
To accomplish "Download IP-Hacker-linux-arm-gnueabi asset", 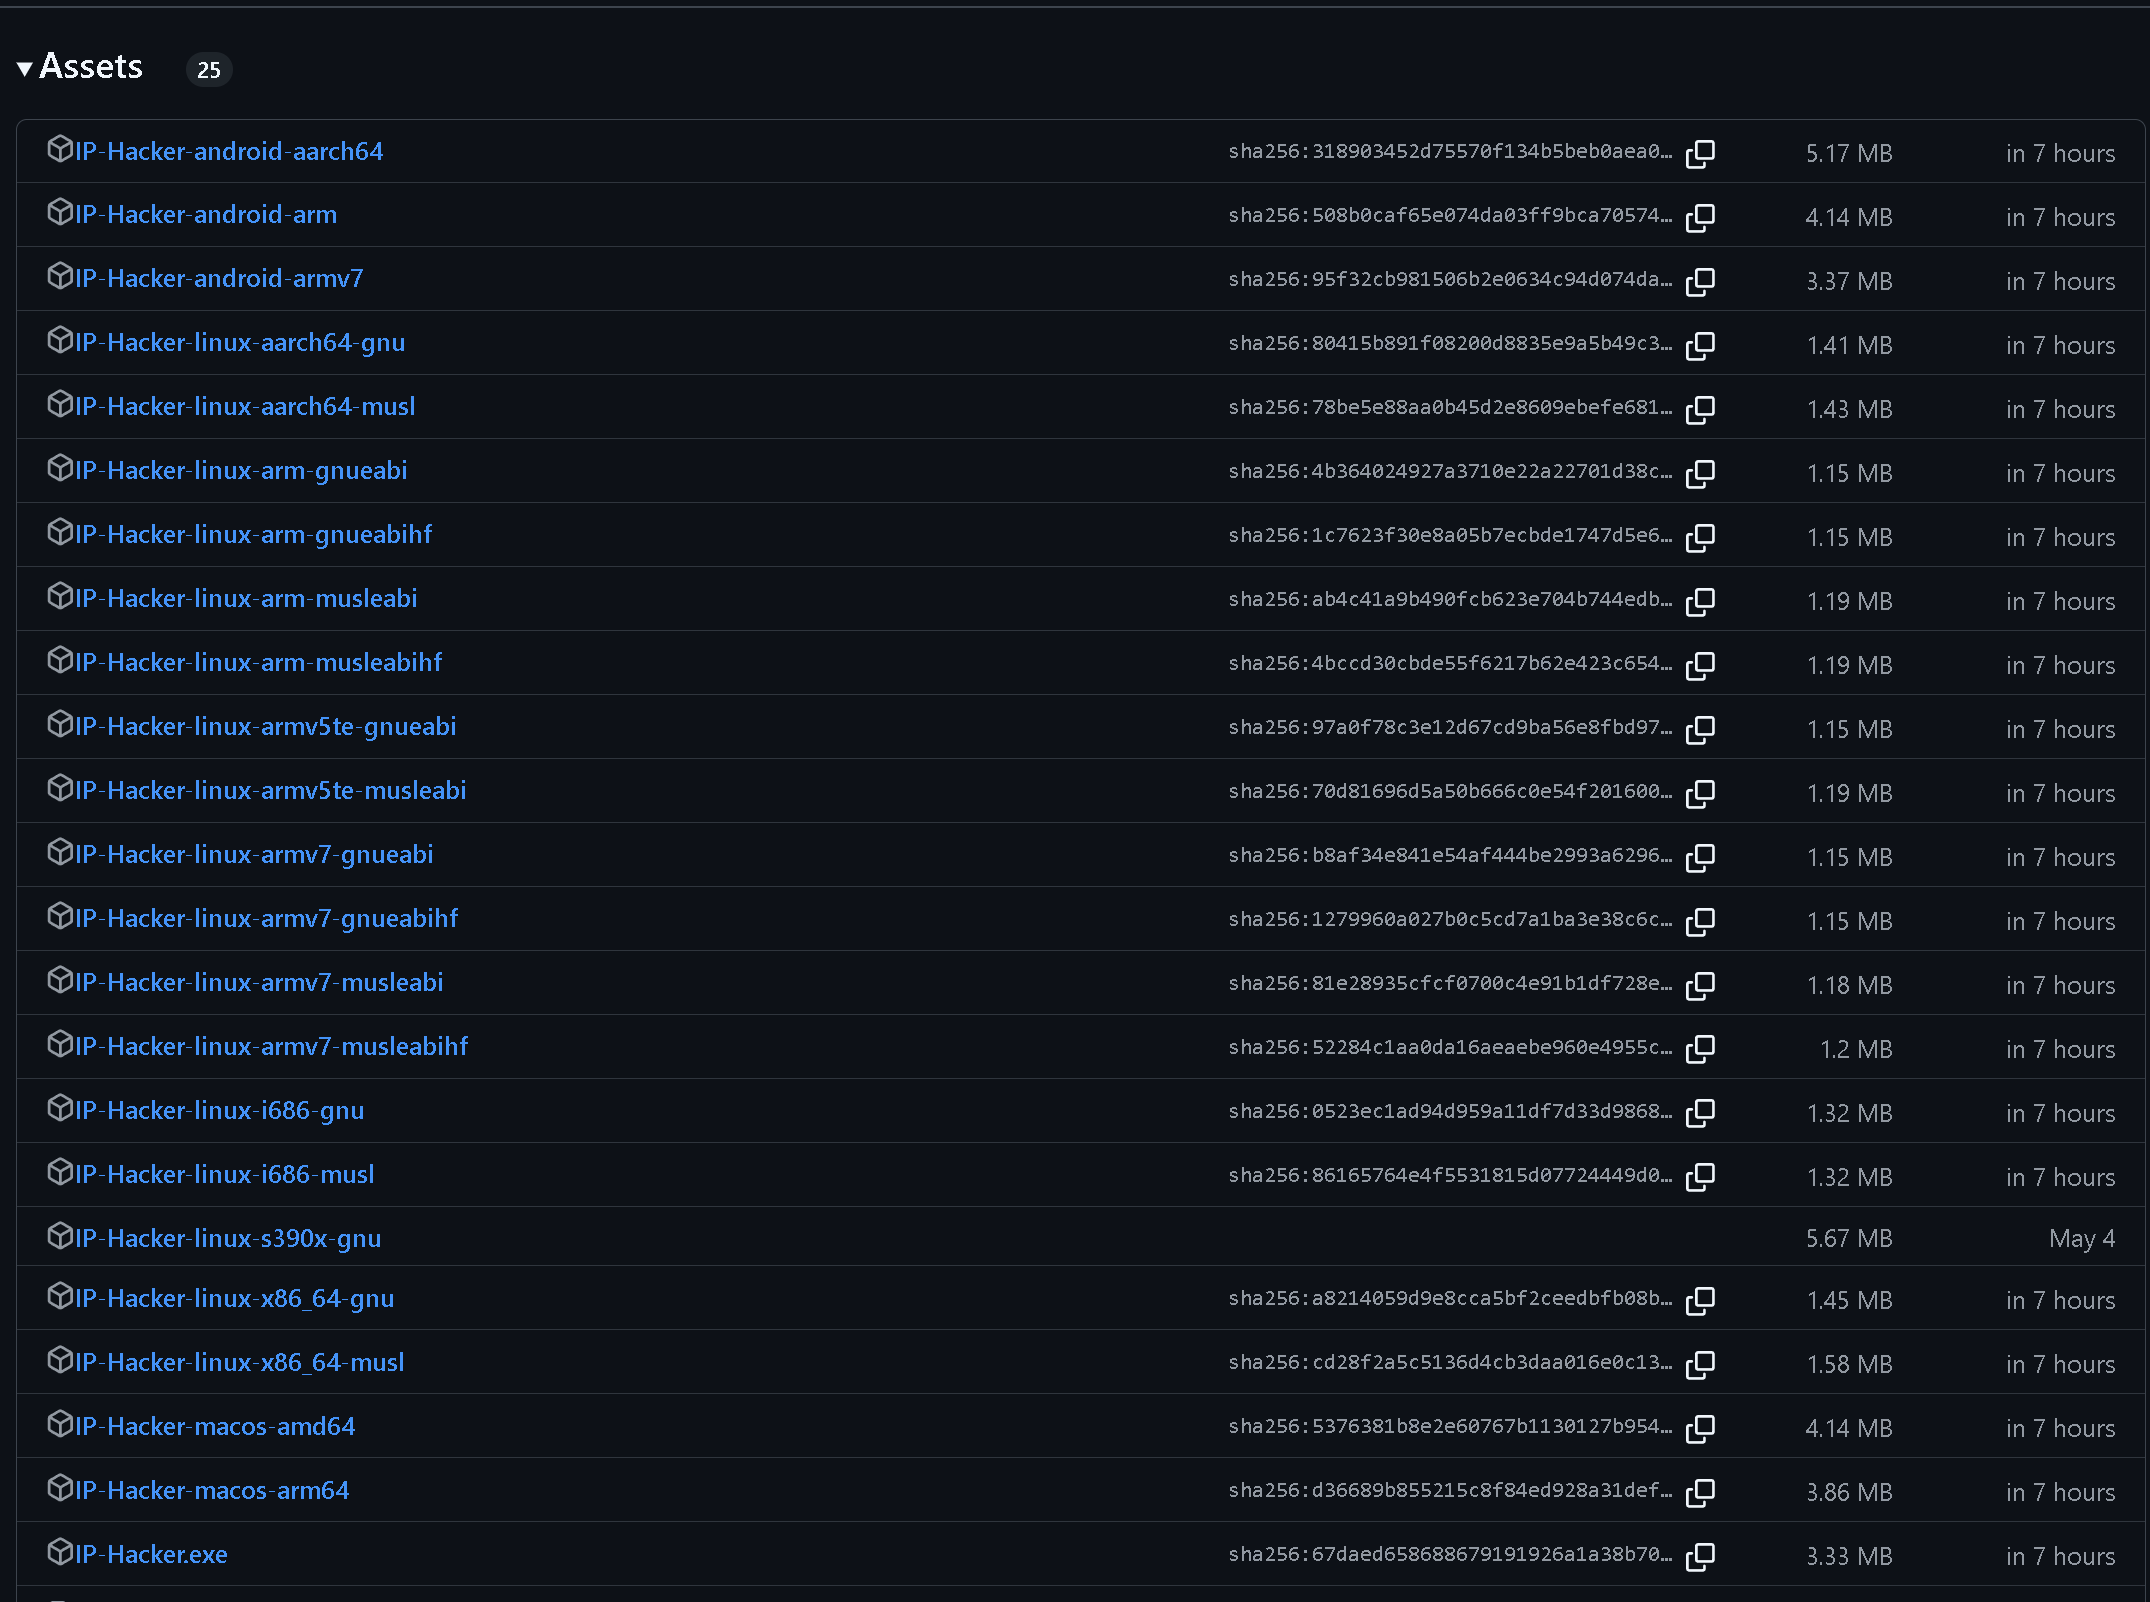I will pyautogui.click(x=241, y=471).
